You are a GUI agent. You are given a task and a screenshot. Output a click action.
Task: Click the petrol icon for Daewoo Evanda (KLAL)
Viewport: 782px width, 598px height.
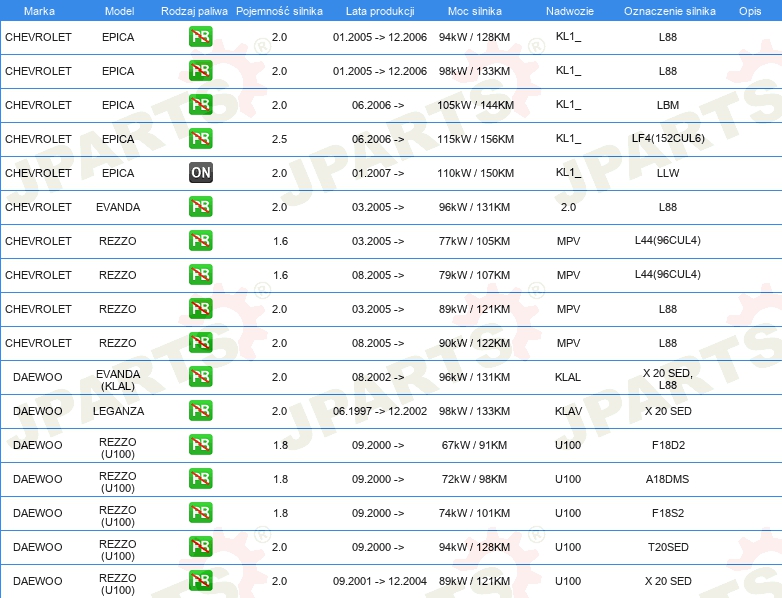pos(200,377)
